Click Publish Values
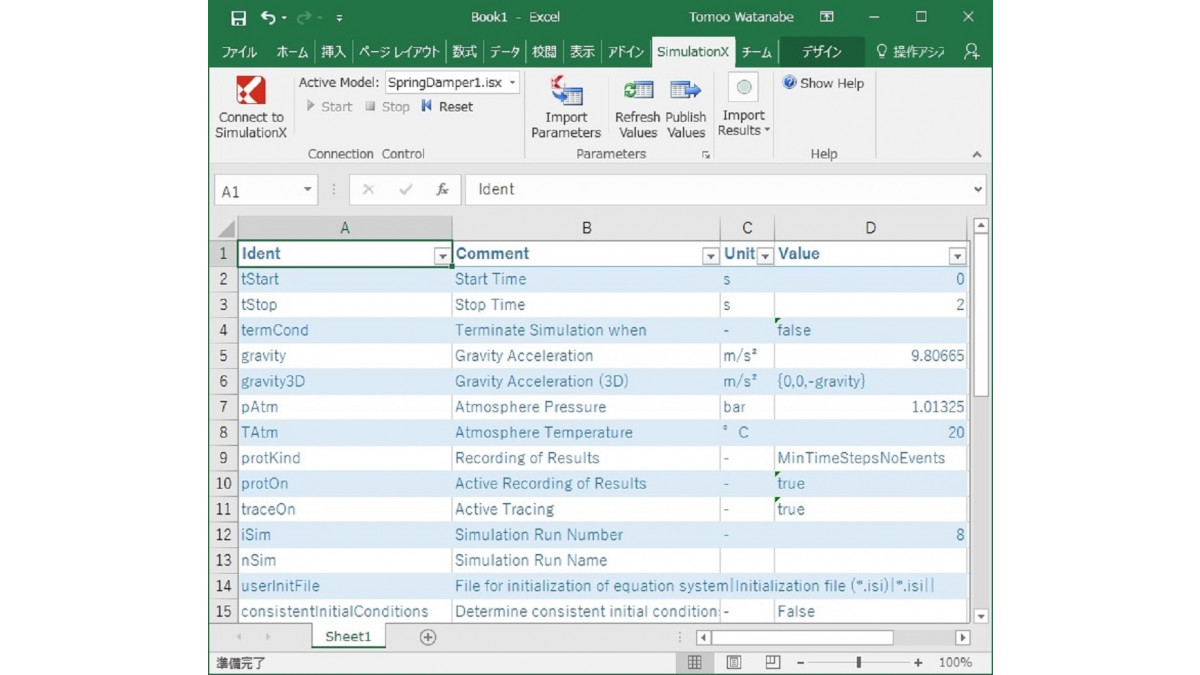Image resolution: width=1200 pixels, height=675 pixels. (686, 107)
